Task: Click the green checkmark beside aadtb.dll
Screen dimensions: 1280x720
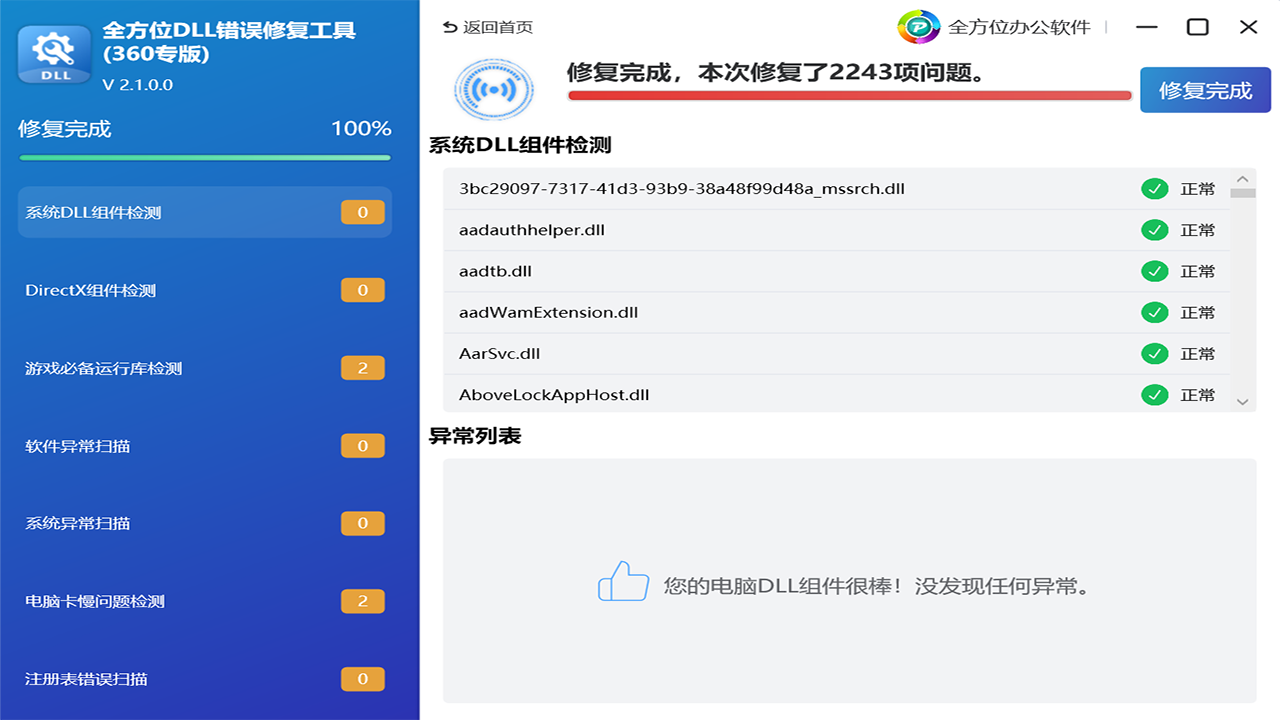Action: [1154, 270]
